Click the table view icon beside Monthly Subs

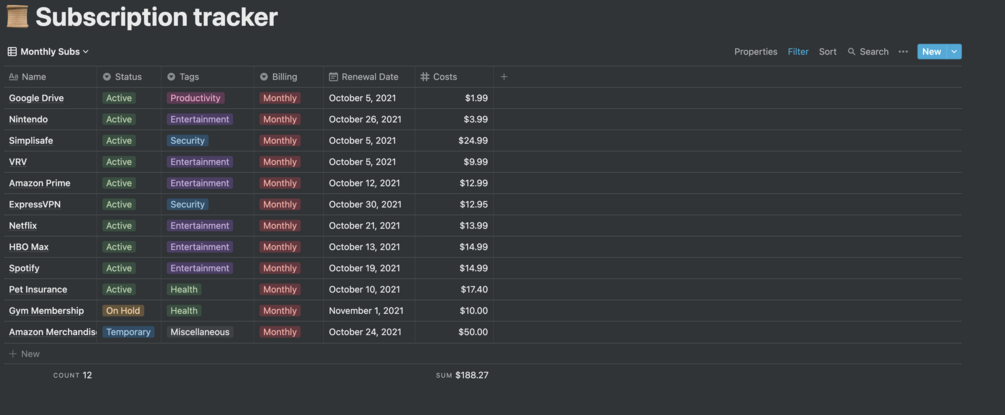point(12,52)
